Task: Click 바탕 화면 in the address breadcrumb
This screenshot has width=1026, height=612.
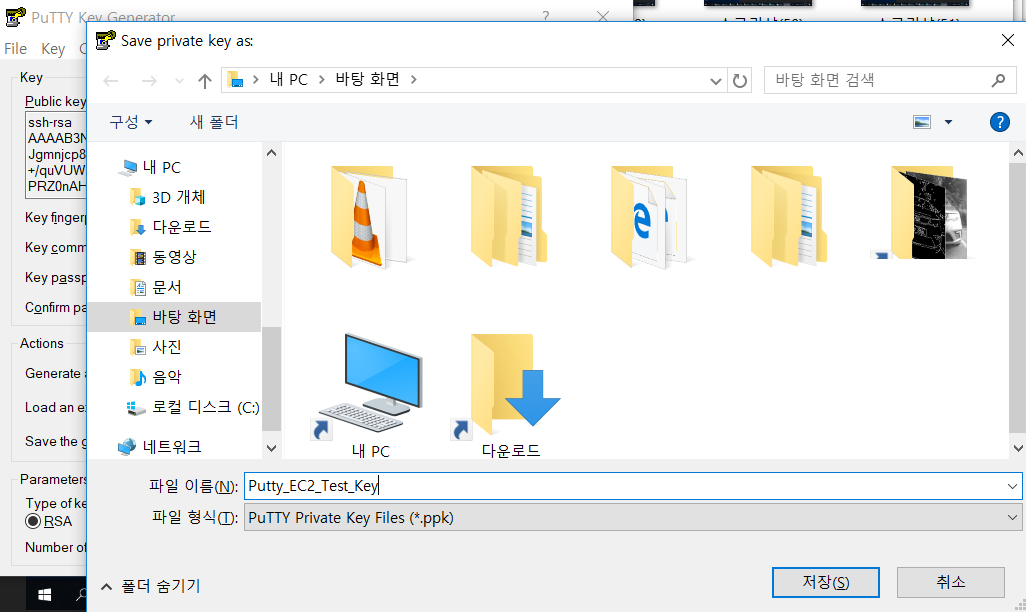Action: pyautogui.click(x=368, y=80)
